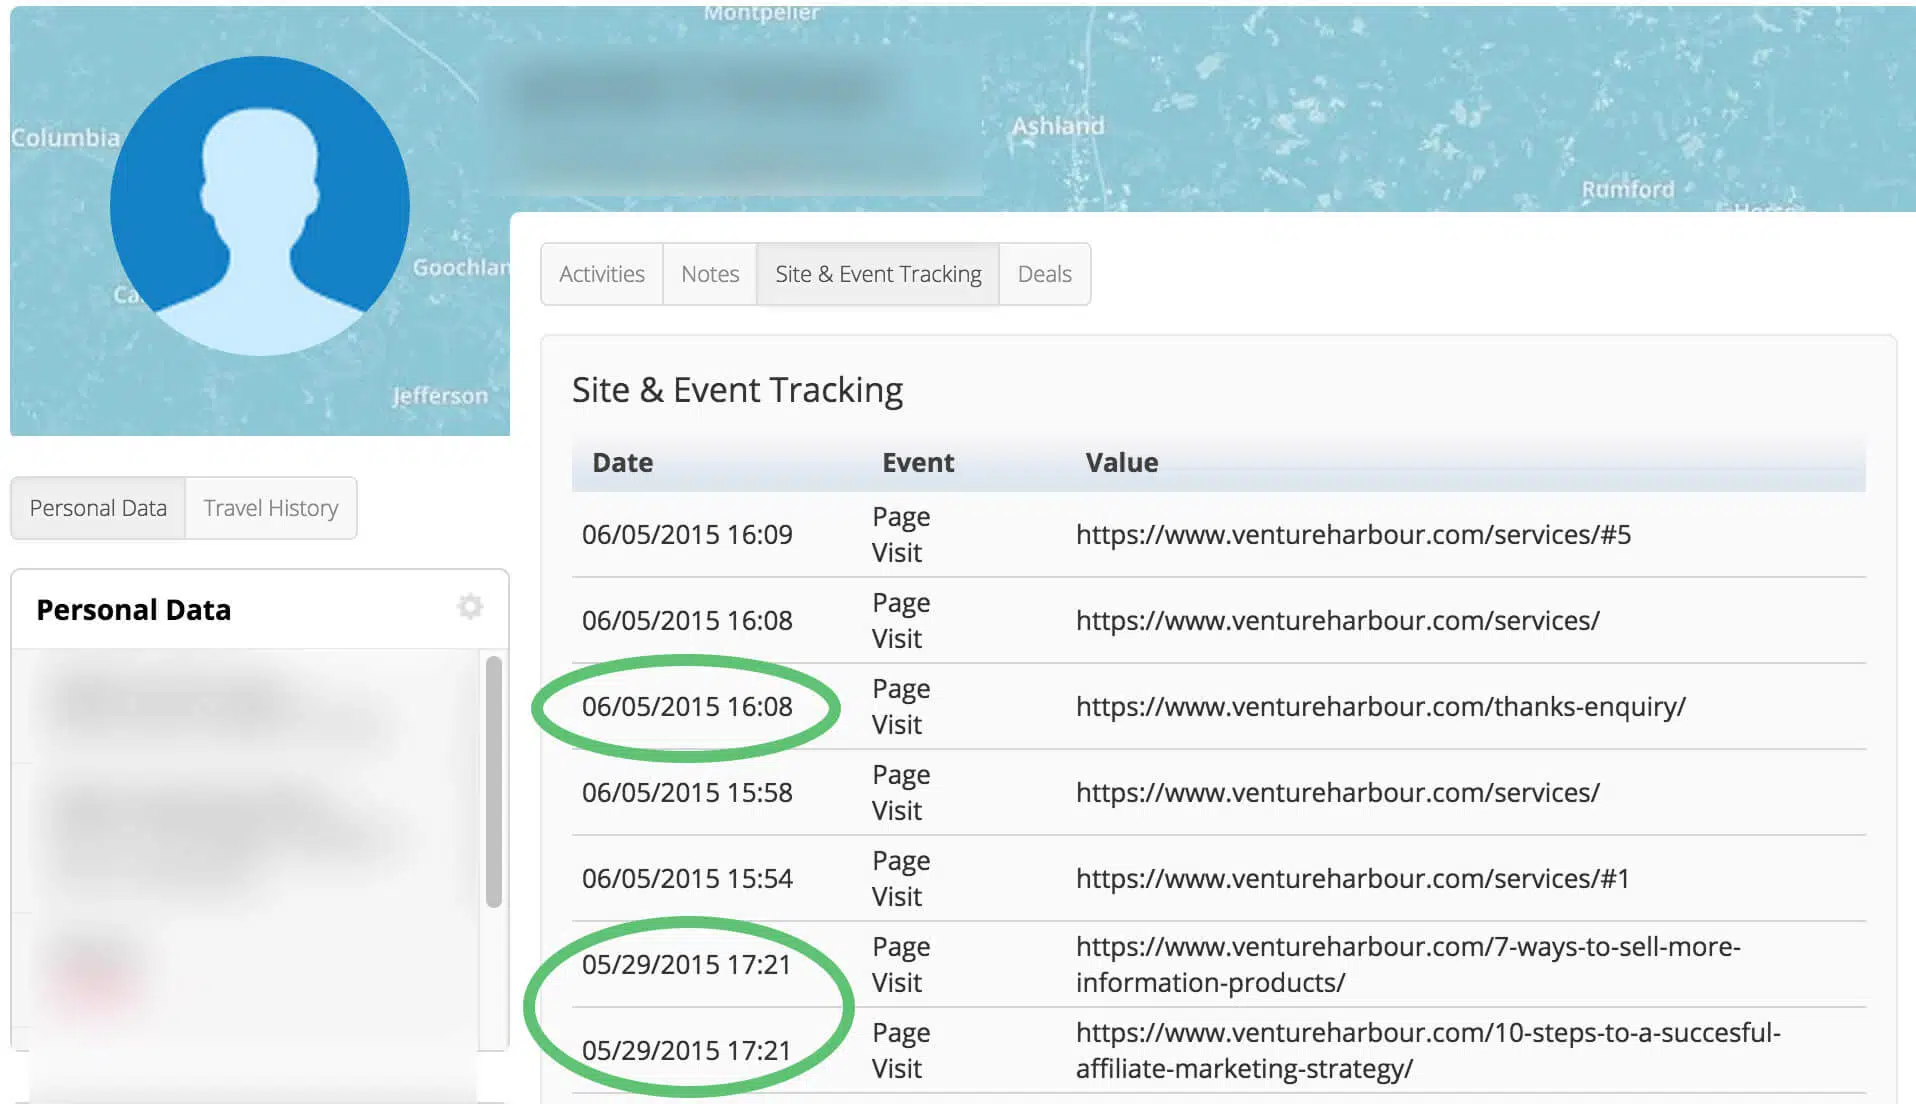Click the contact profile avatar icon

[x=259, y=206]
